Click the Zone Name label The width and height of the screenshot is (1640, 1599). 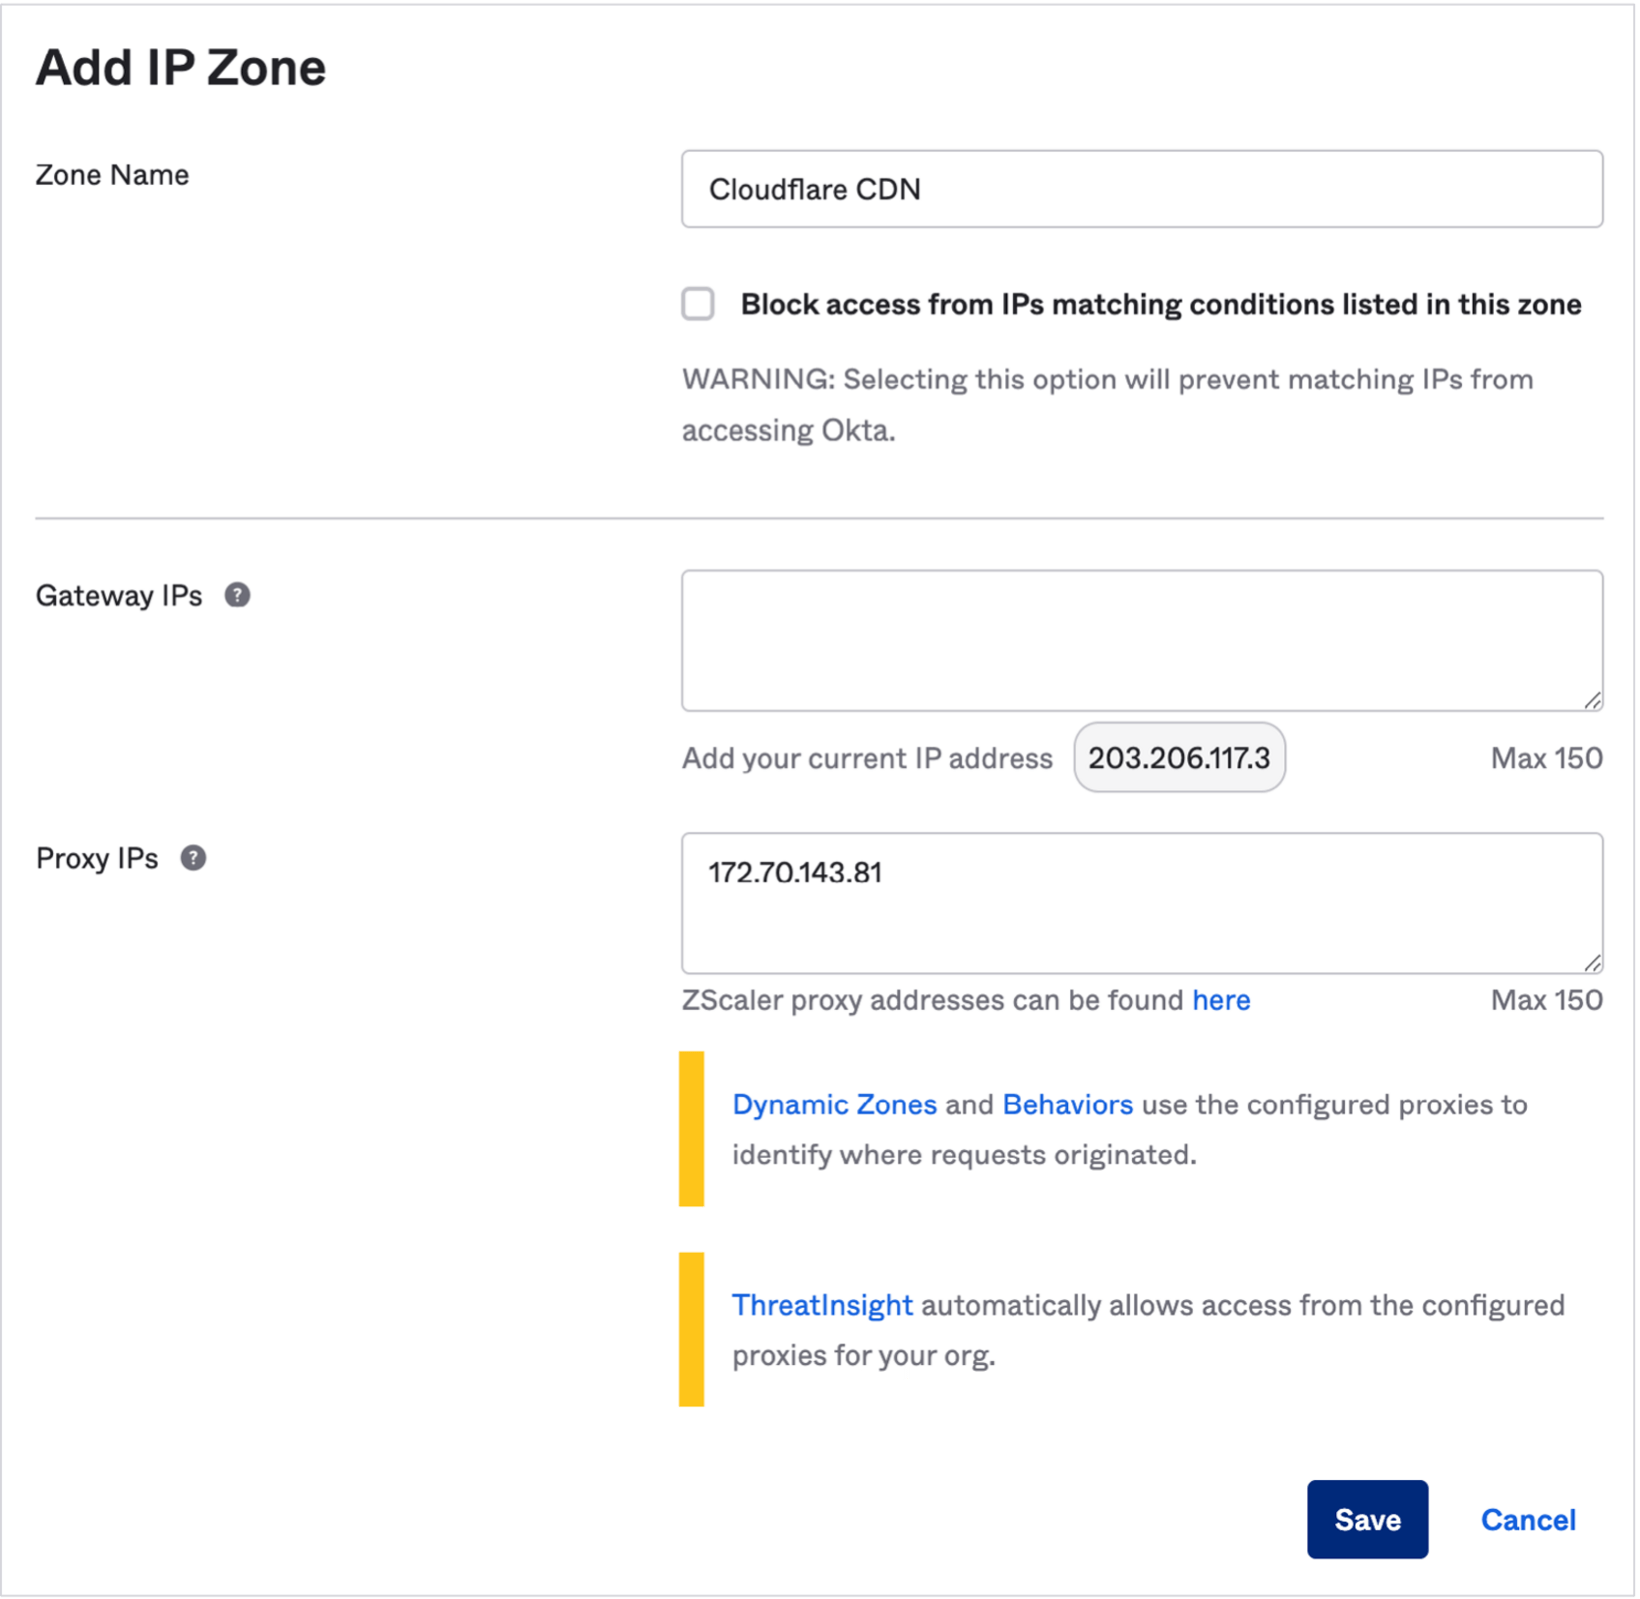point(112,175)
